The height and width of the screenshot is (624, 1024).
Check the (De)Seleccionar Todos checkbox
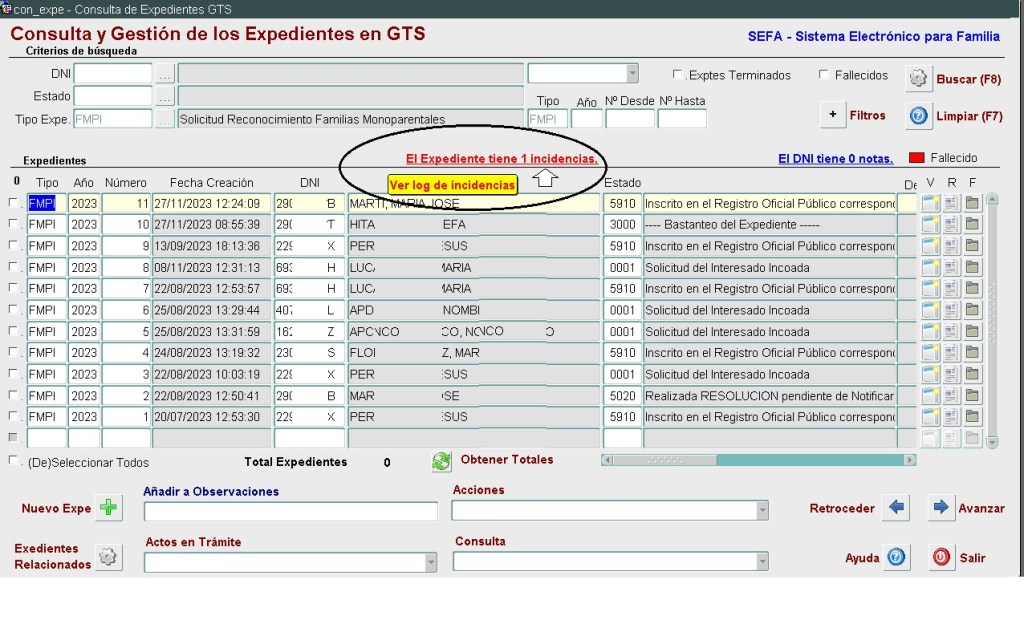[14, 462]
